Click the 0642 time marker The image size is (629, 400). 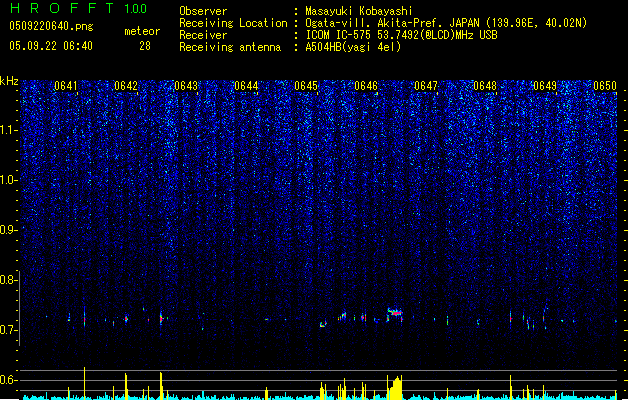(x=126, y=86)
